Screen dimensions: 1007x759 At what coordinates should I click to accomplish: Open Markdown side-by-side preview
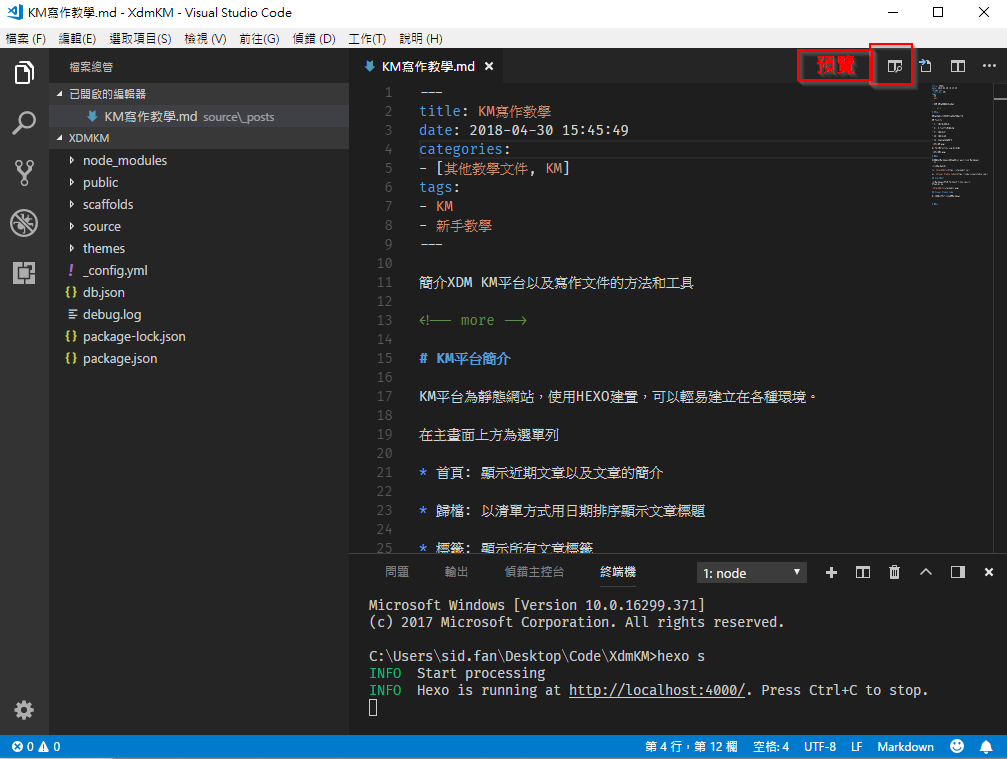click(890, 66)
